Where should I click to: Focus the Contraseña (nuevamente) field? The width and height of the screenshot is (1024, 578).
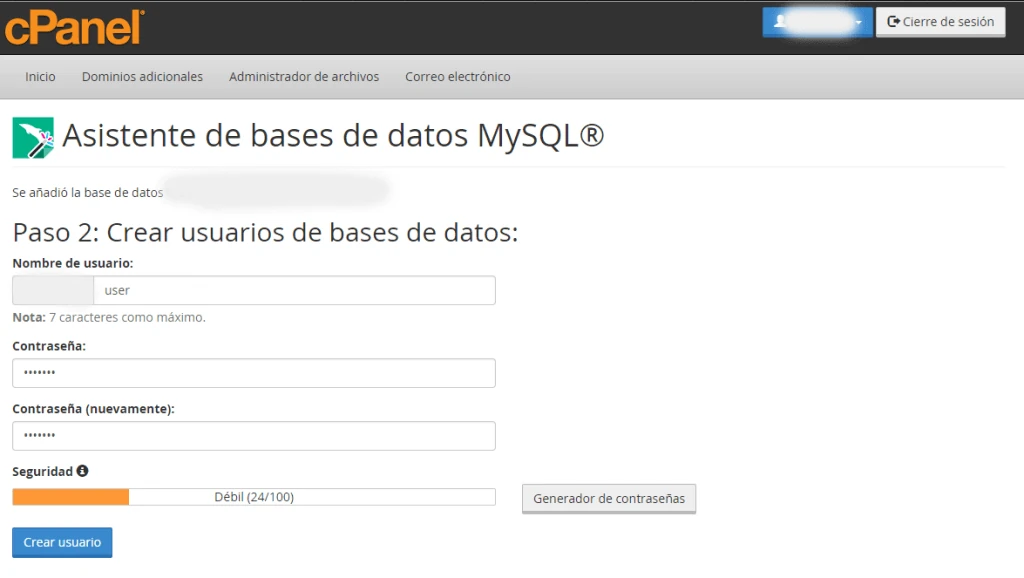click(x=254, y=436)
